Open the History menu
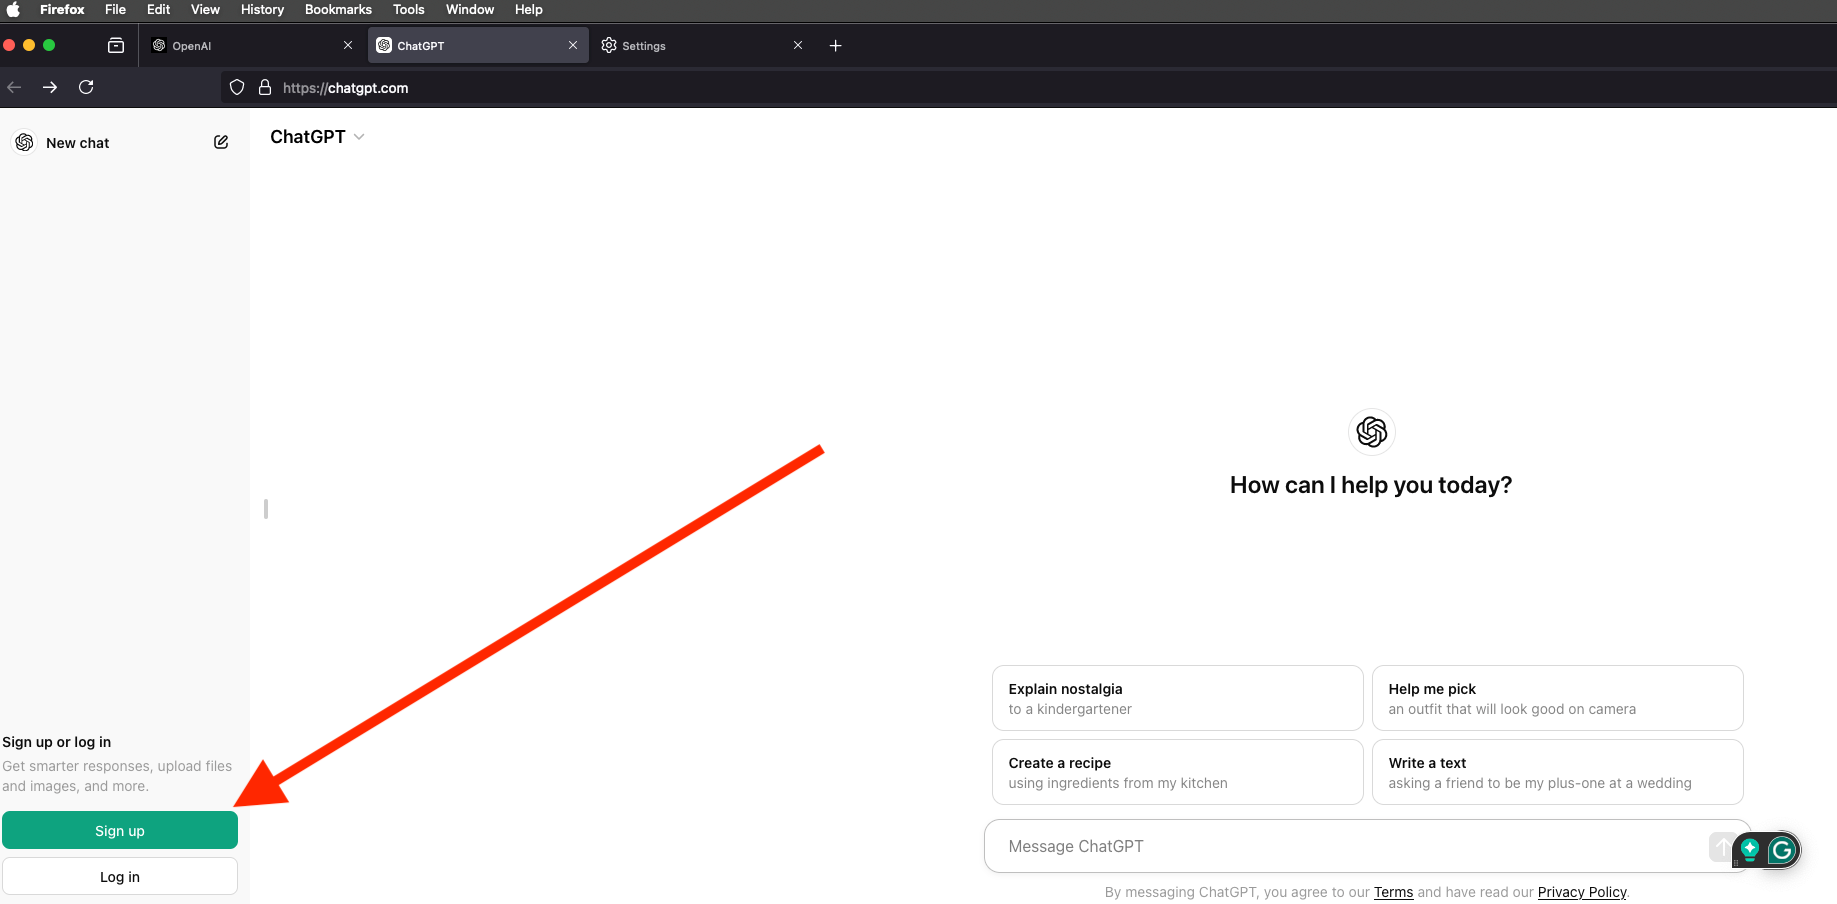 coord(262,9)
